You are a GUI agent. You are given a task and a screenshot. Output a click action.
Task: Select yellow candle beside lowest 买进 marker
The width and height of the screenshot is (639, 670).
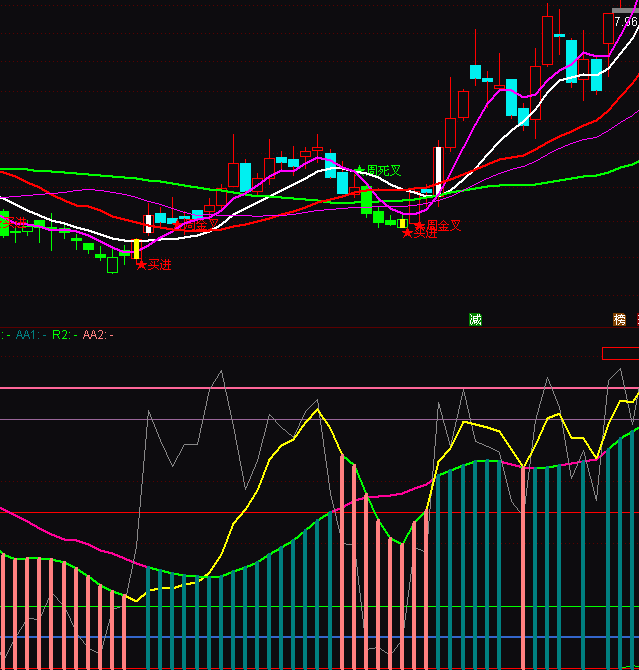click(x=136, y=249)
